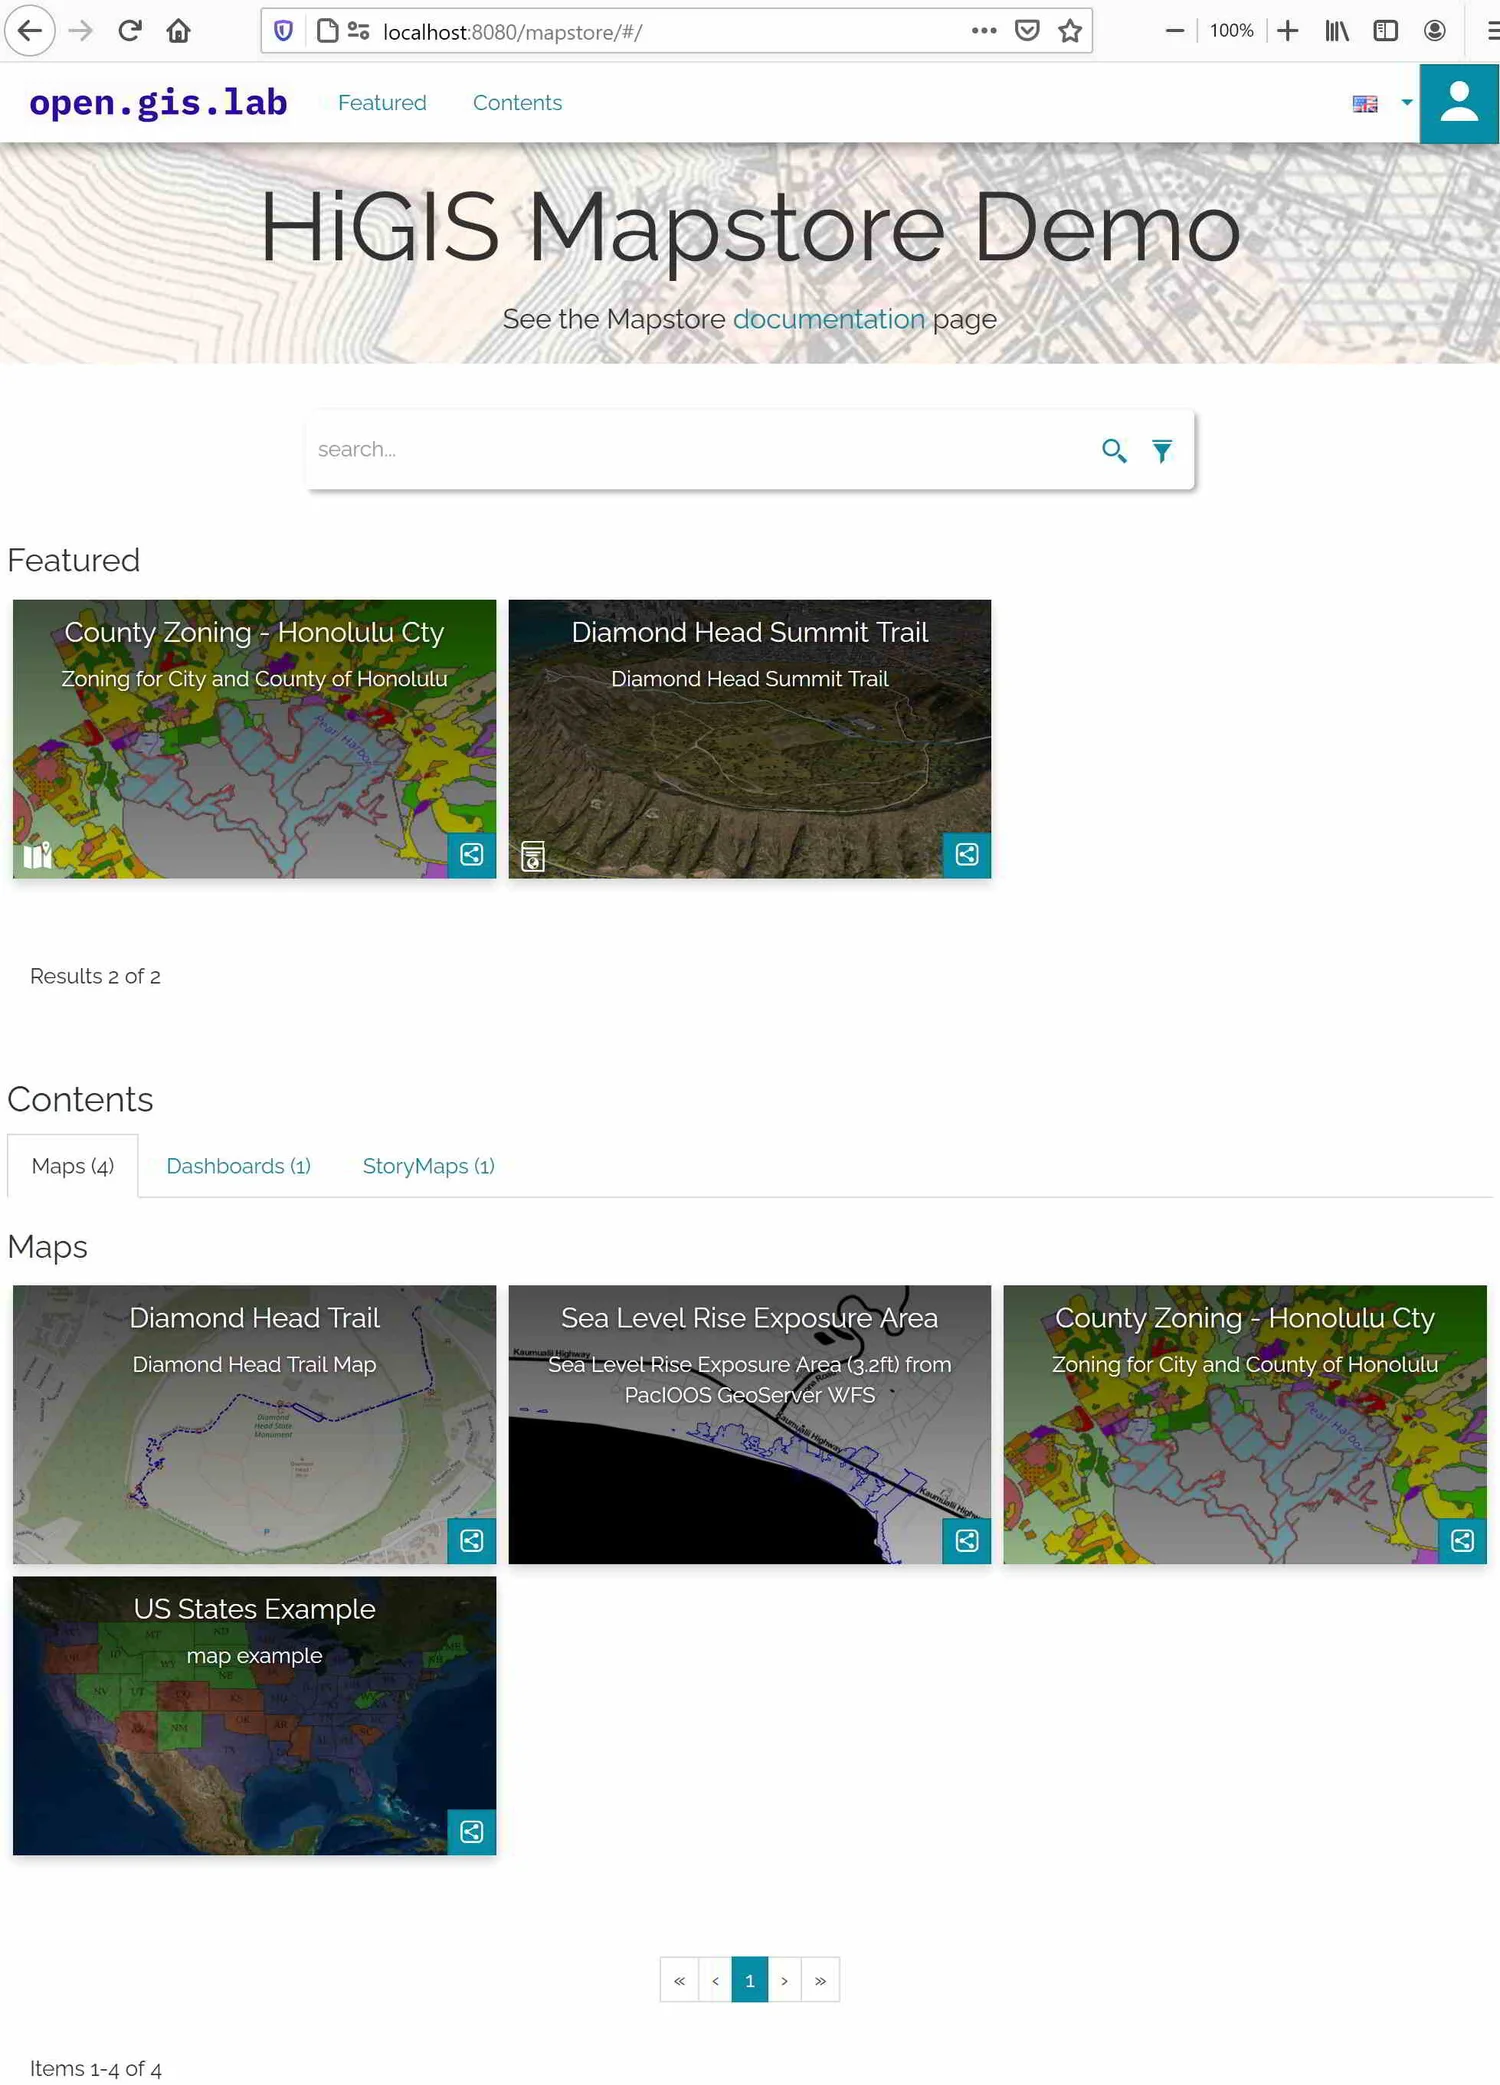Zoom out with the browser minus button
Screen dimensions: 1500x2085
1175,31
